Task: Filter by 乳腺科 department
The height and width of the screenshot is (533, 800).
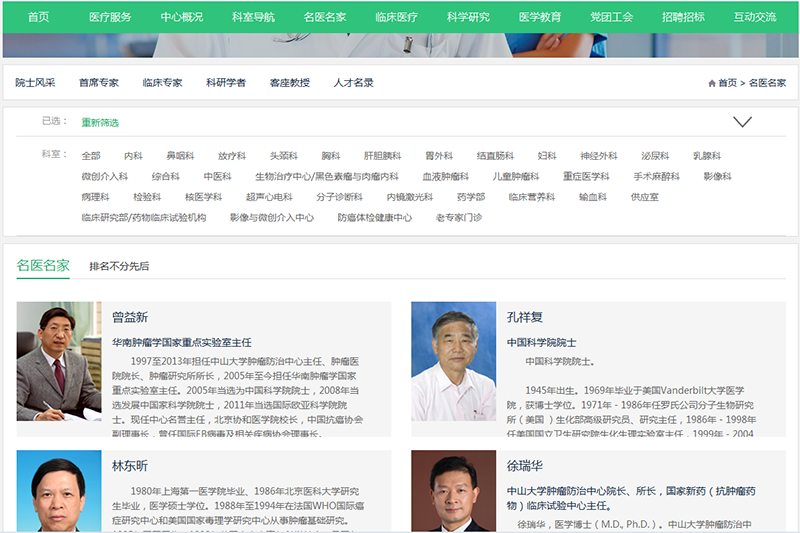Action: coord(707,156)
